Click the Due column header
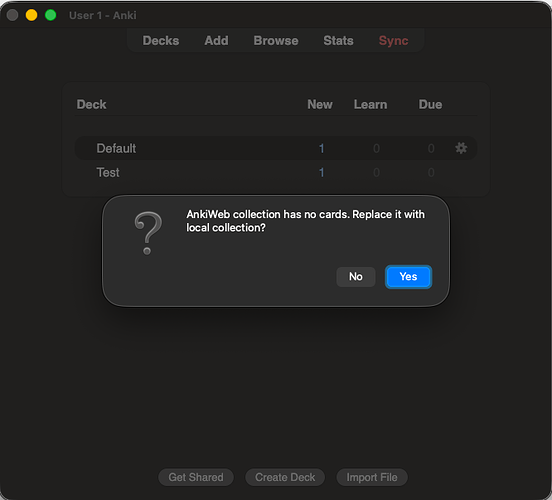Screen dimensions: 552x500 point(430,104)
